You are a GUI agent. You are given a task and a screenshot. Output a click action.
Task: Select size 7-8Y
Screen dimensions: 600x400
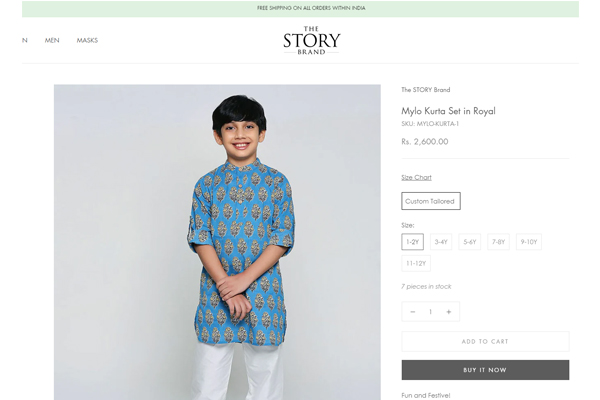tap(498, 242)
